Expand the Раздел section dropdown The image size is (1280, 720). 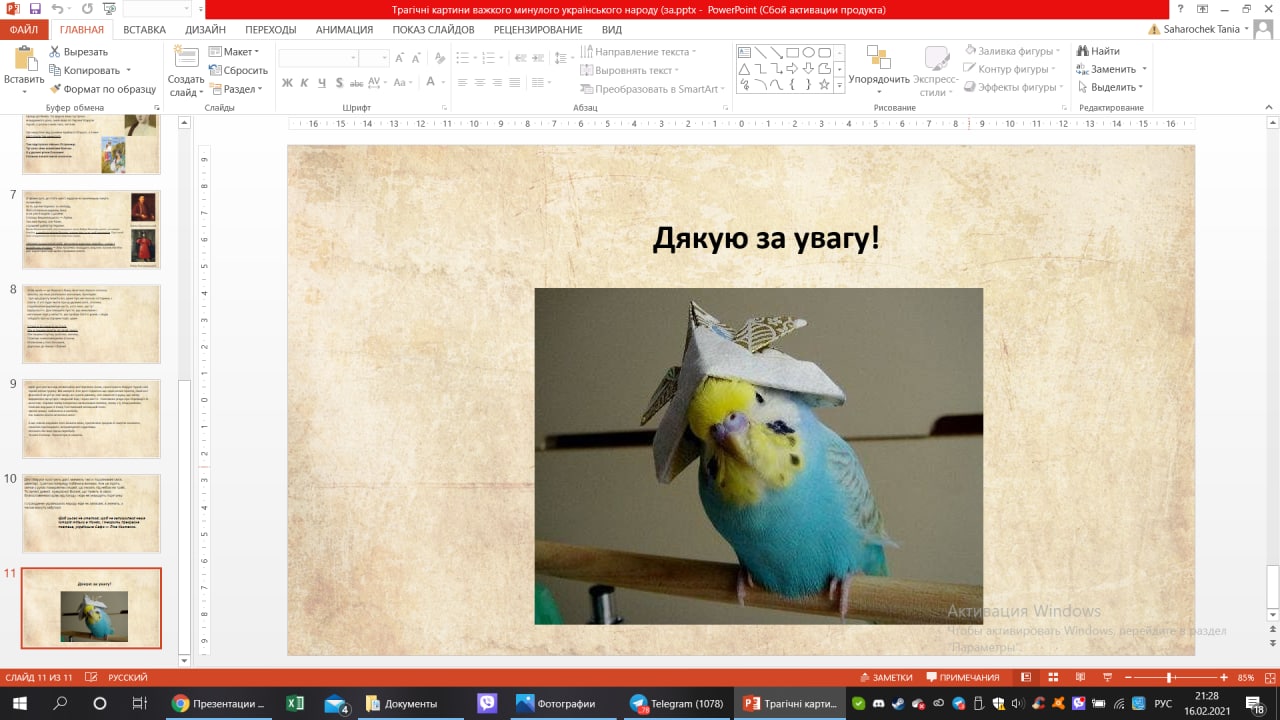click(236, 89)
